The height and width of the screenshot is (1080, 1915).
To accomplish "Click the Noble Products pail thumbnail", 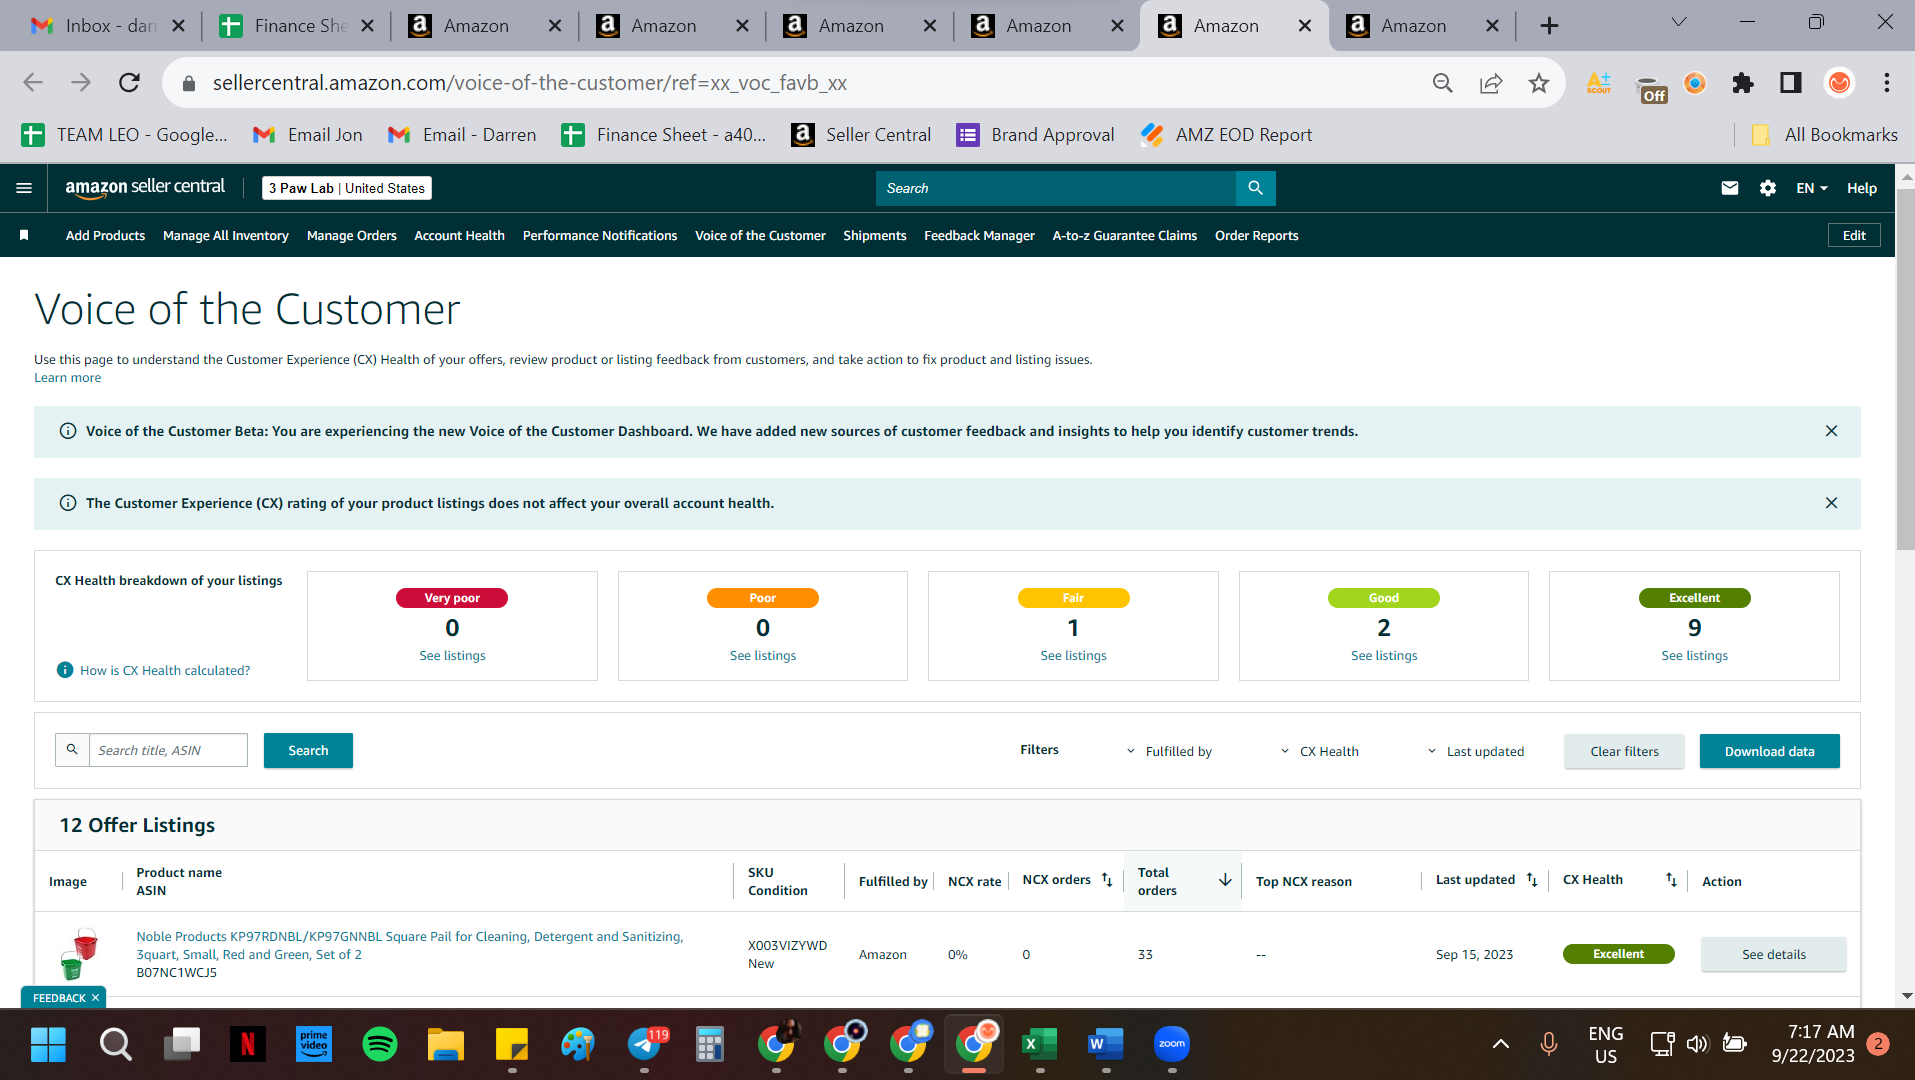I will click(79, 954).
